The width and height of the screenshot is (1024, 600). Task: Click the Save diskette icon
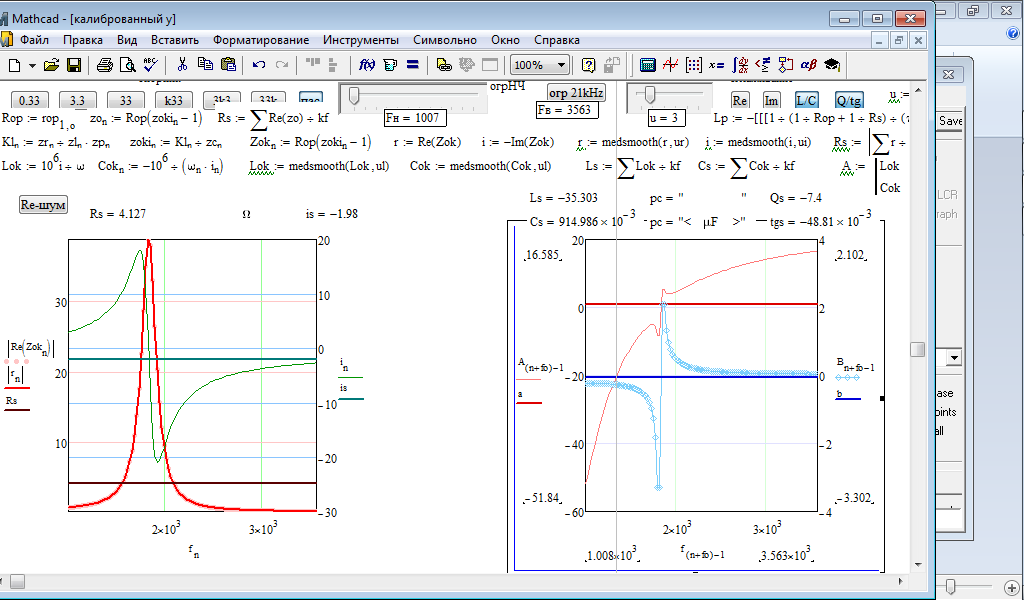74,65
